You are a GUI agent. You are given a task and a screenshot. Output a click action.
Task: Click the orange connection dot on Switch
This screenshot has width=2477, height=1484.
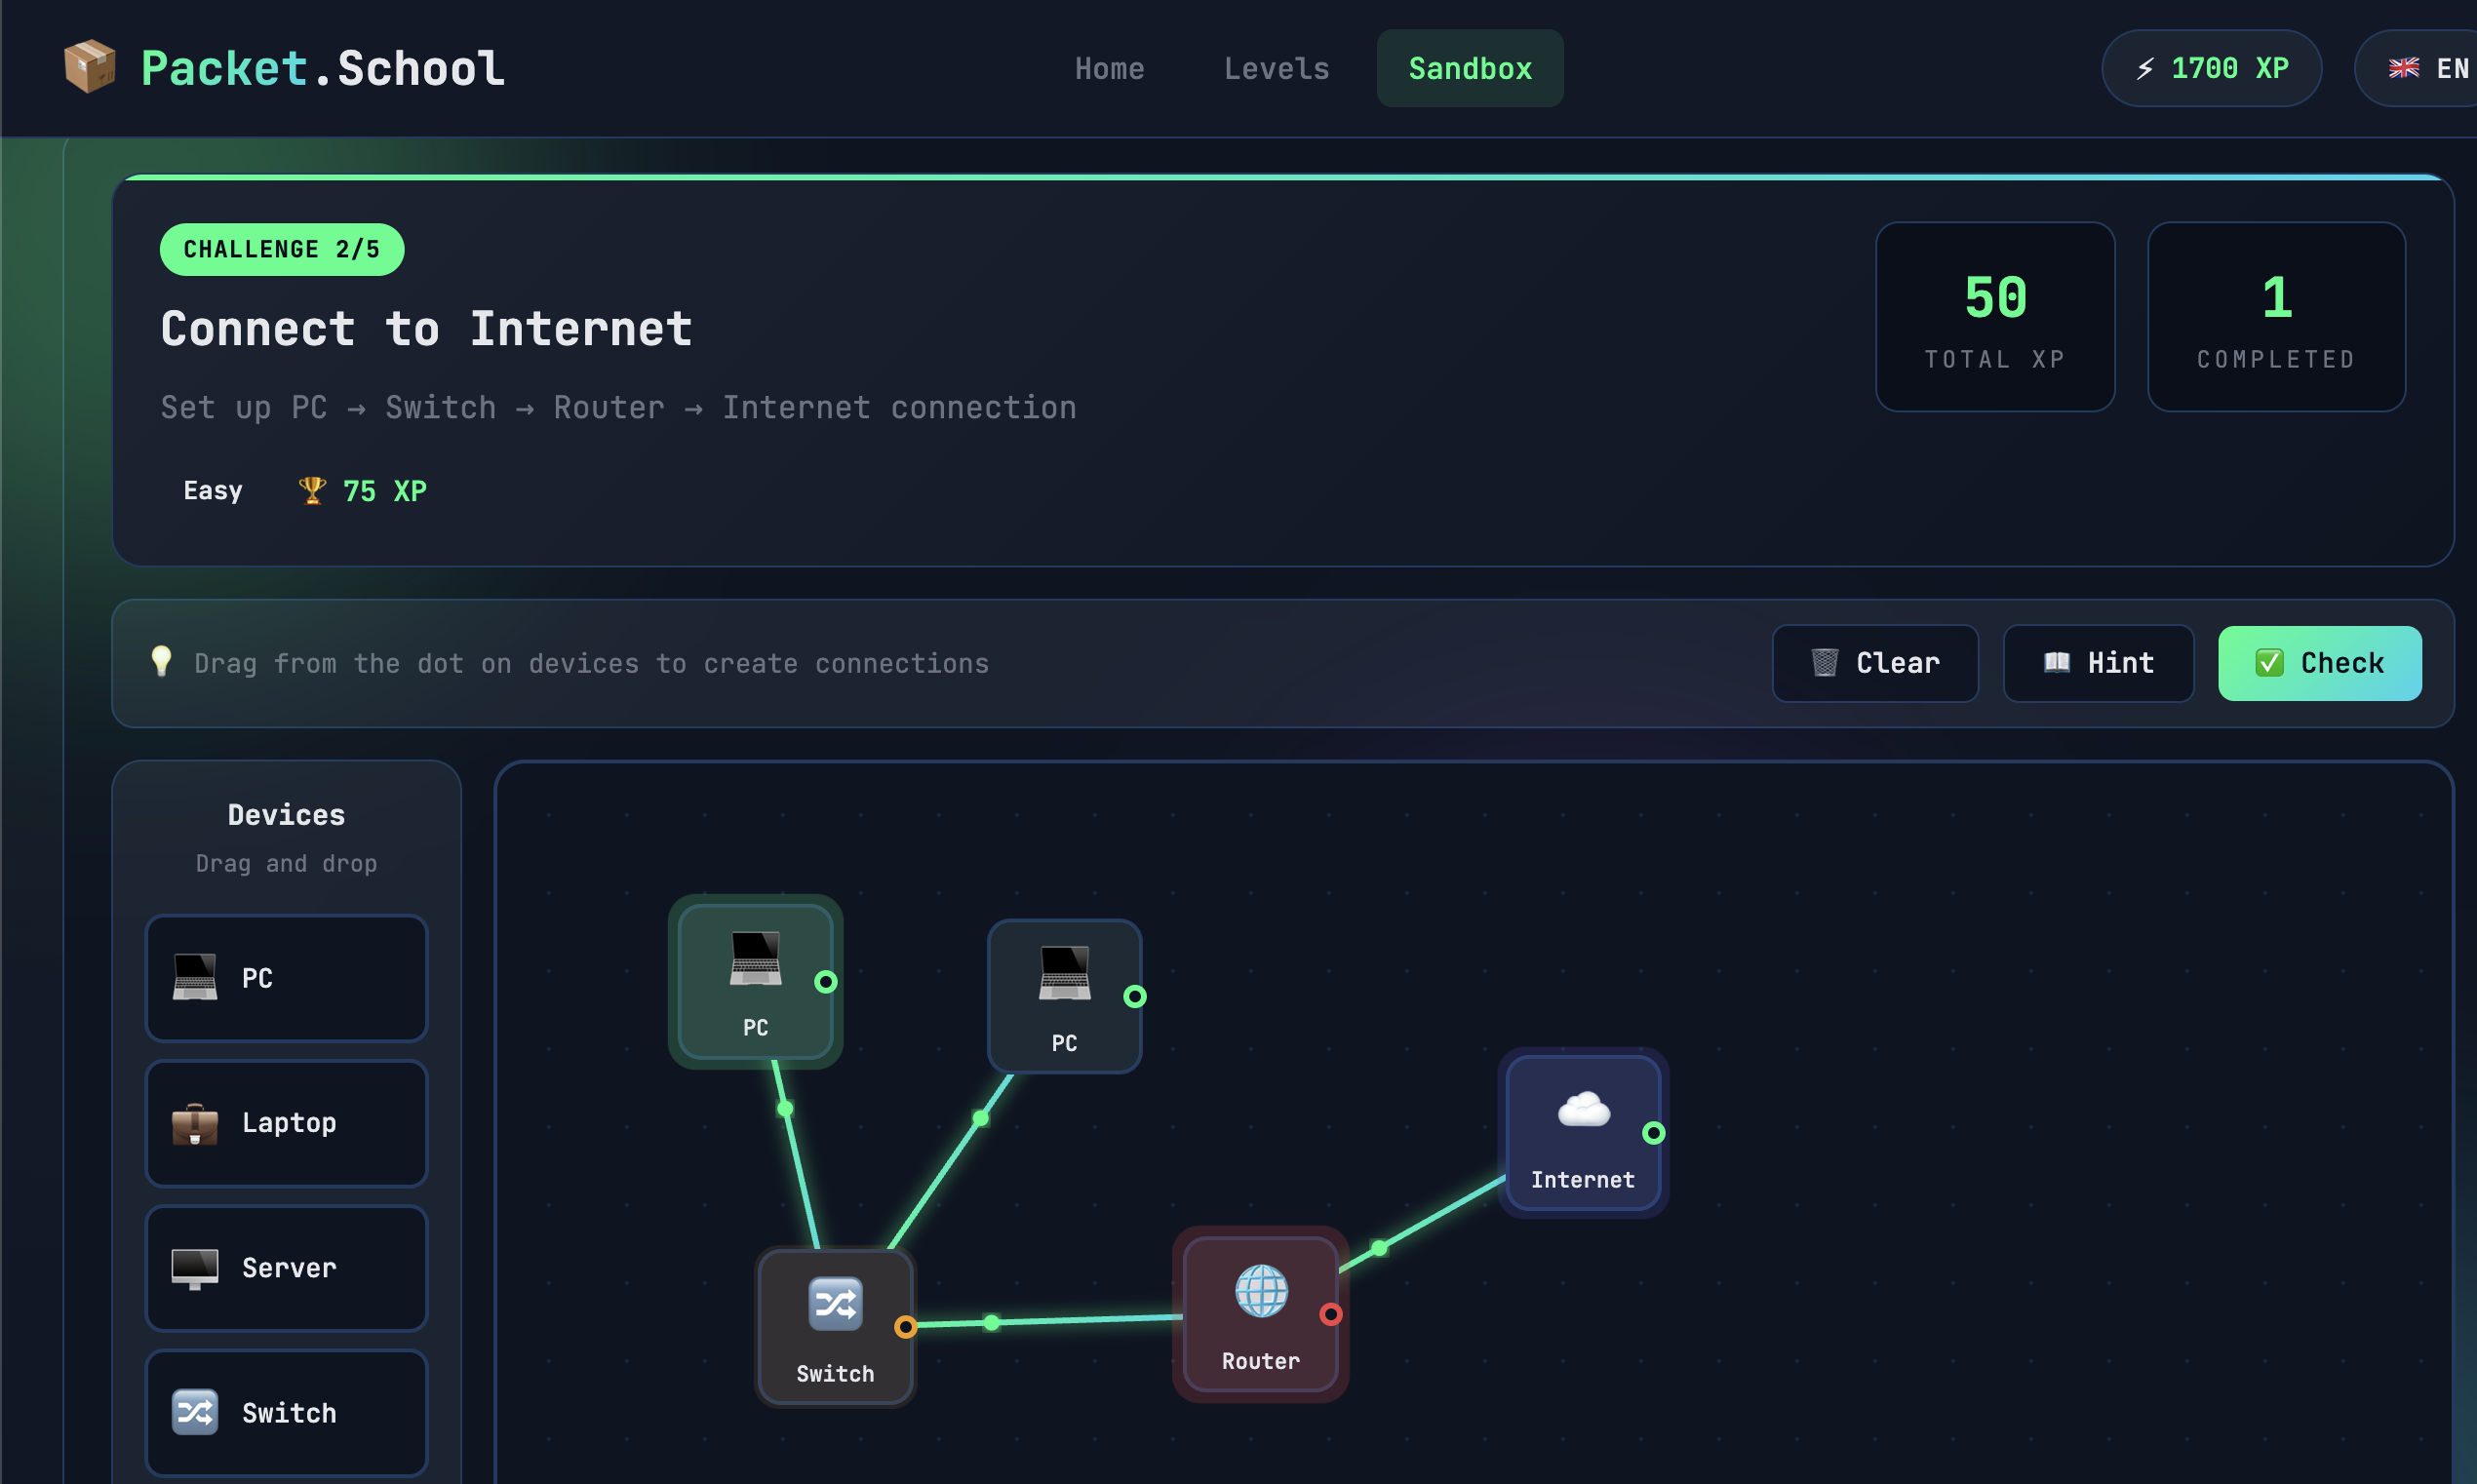point(905,1326)
